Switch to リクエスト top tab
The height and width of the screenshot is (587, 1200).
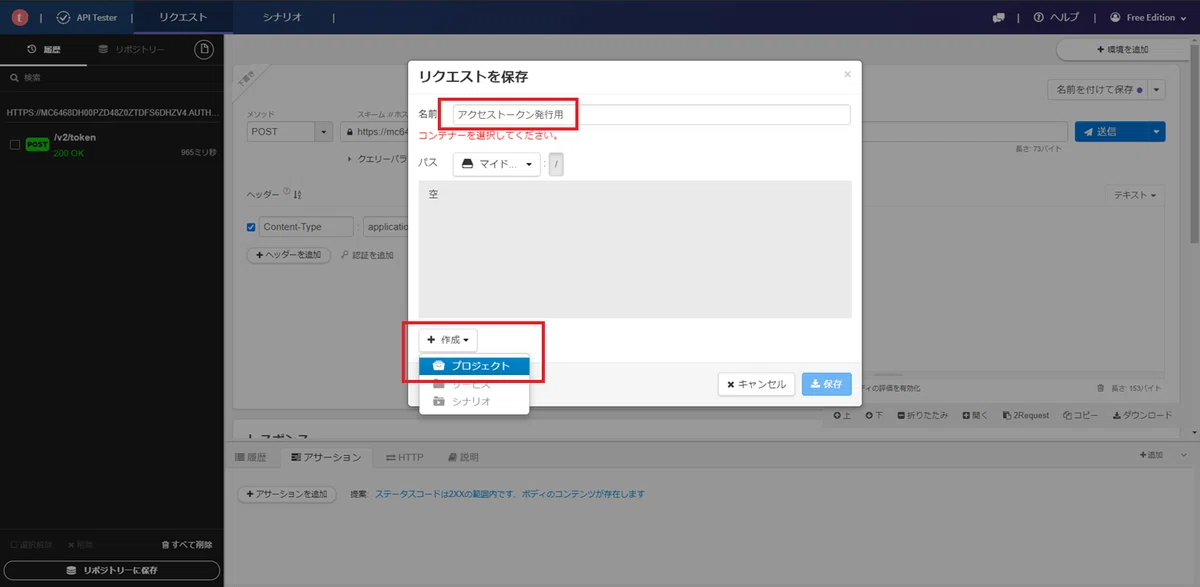click(184, 18)
